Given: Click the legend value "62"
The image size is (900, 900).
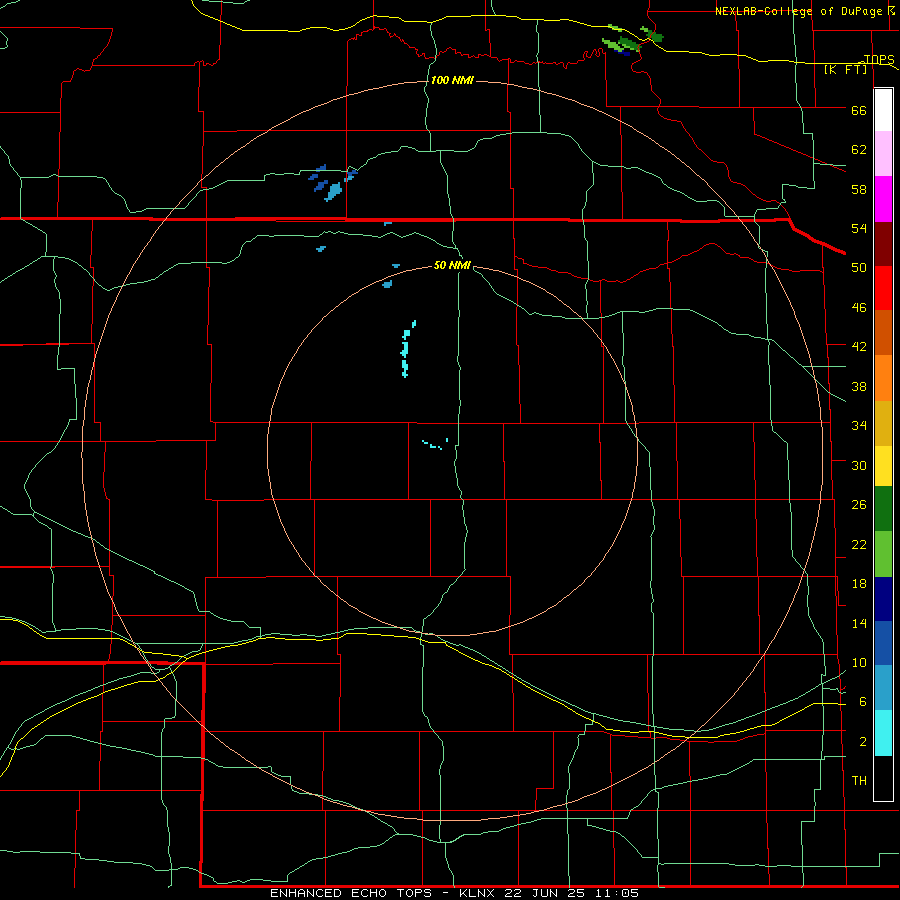Looking at the screenshot, I should tap(859, 150).
